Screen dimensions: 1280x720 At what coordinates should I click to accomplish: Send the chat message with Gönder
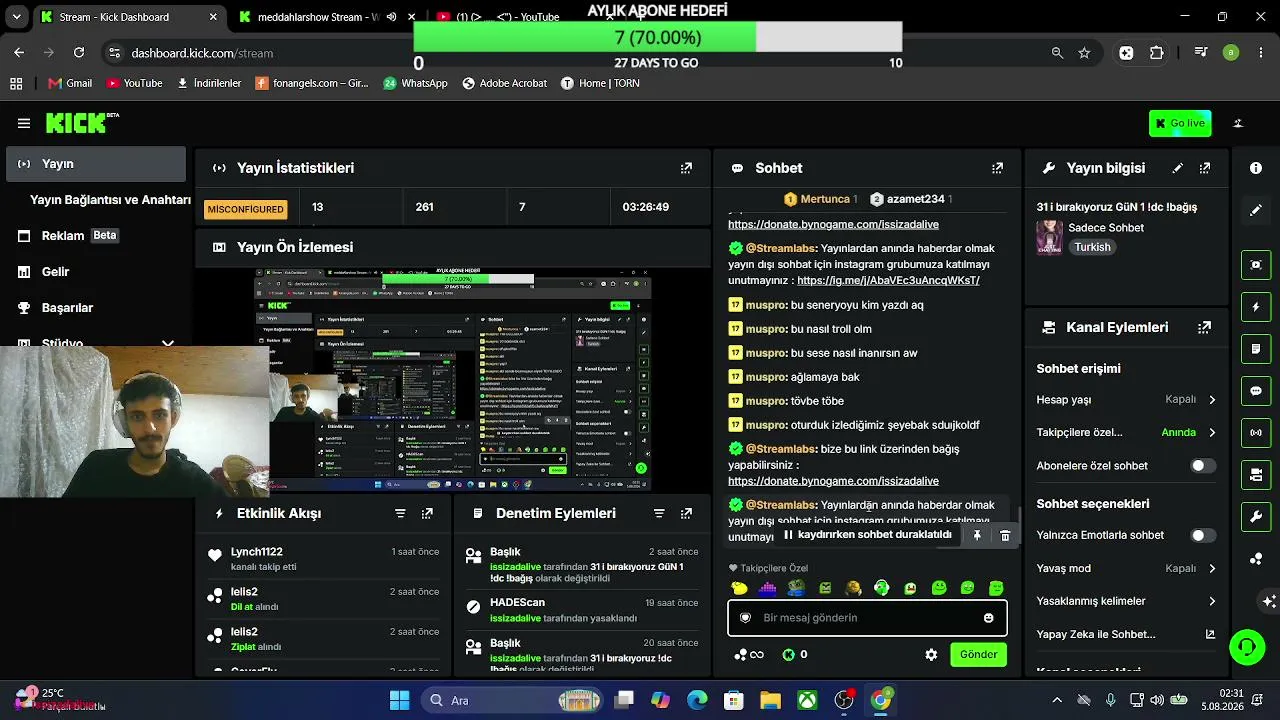pyautogui.click(x=978, y=655)
